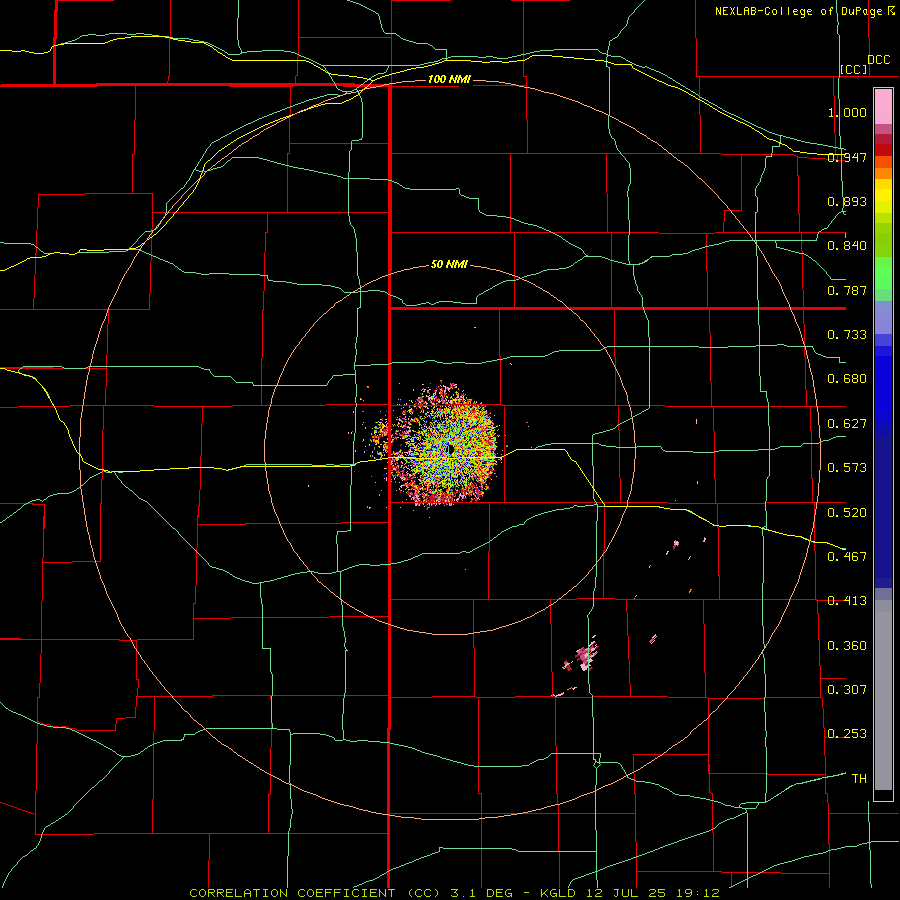Select the 0.307 scale value
This screenshot has width=900, height=900.
(x=847, y=690)
